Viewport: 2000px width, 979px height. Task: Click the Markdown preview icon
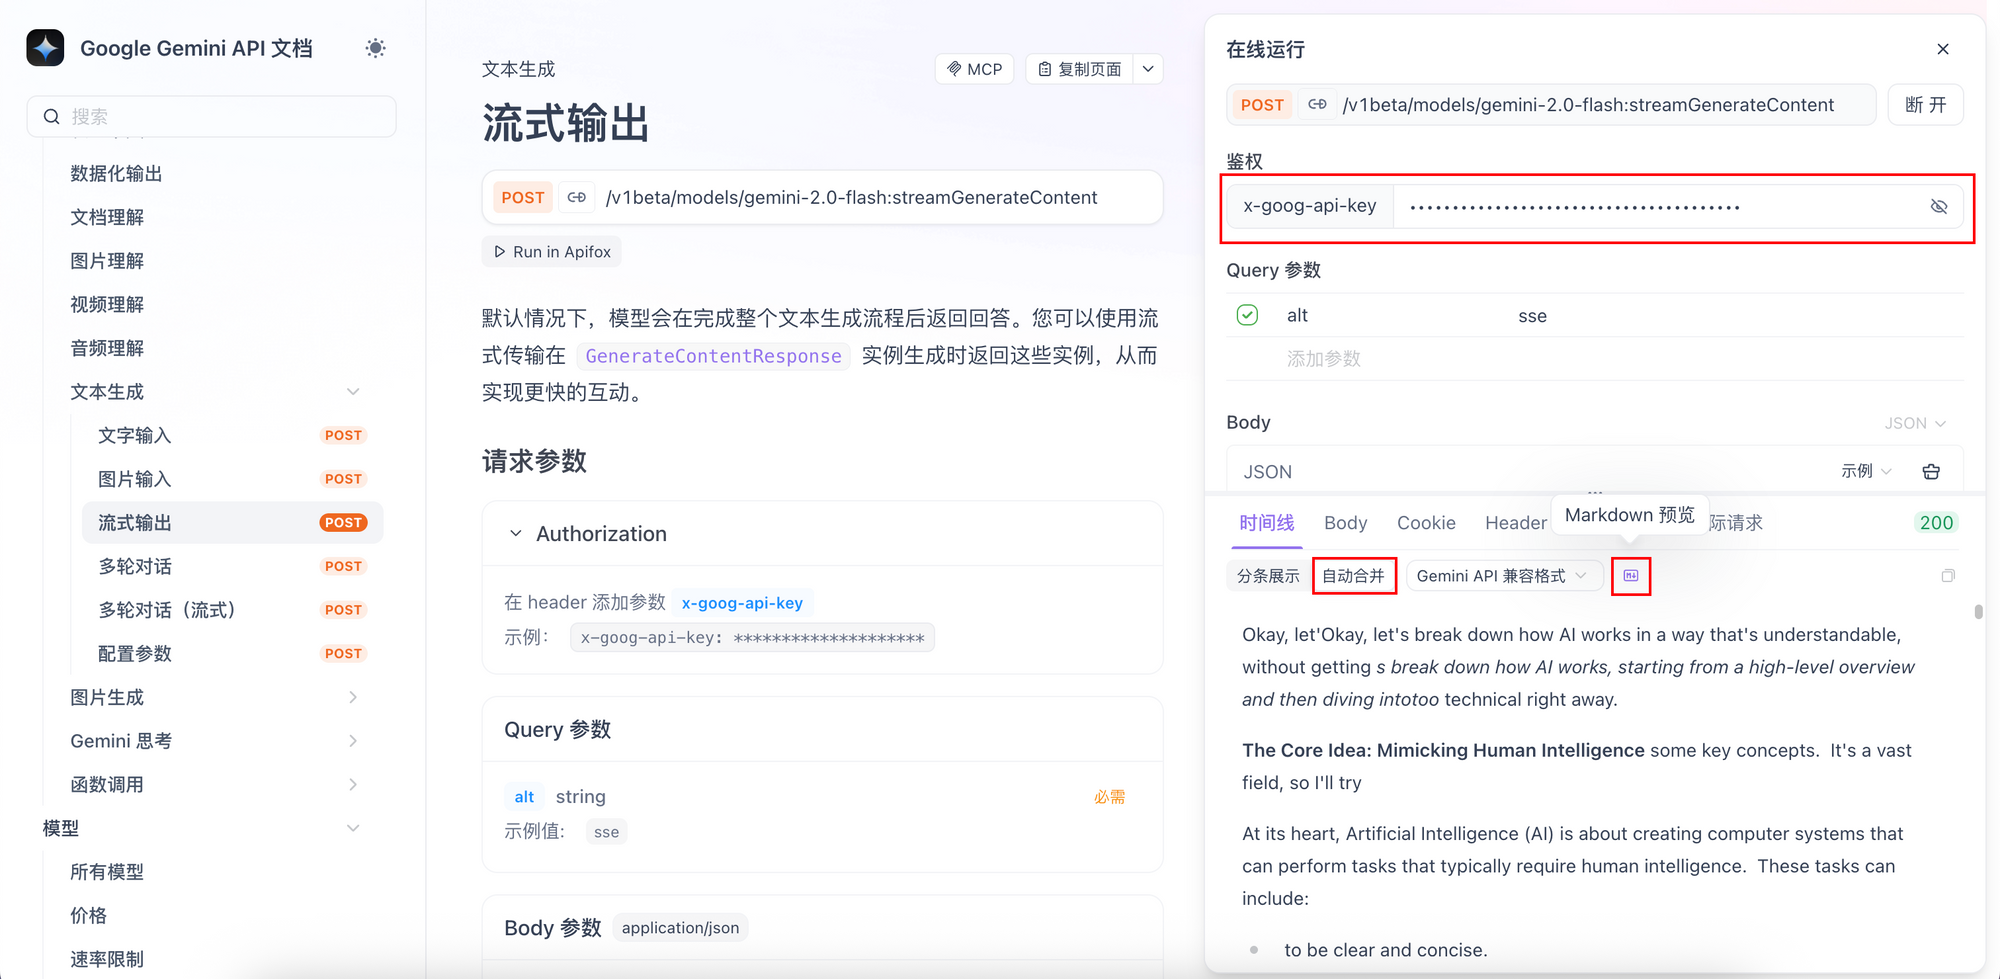tap(1630, 576)
